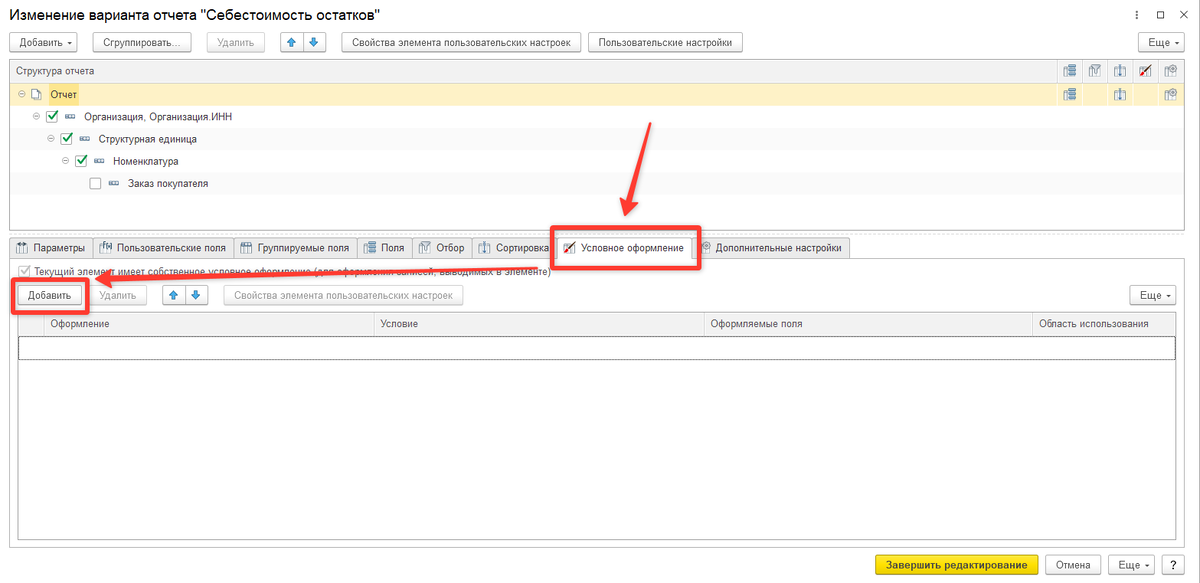Uncheck the Структурная единица grouping
Screen dimensions: 1200x583
point(68,139)
